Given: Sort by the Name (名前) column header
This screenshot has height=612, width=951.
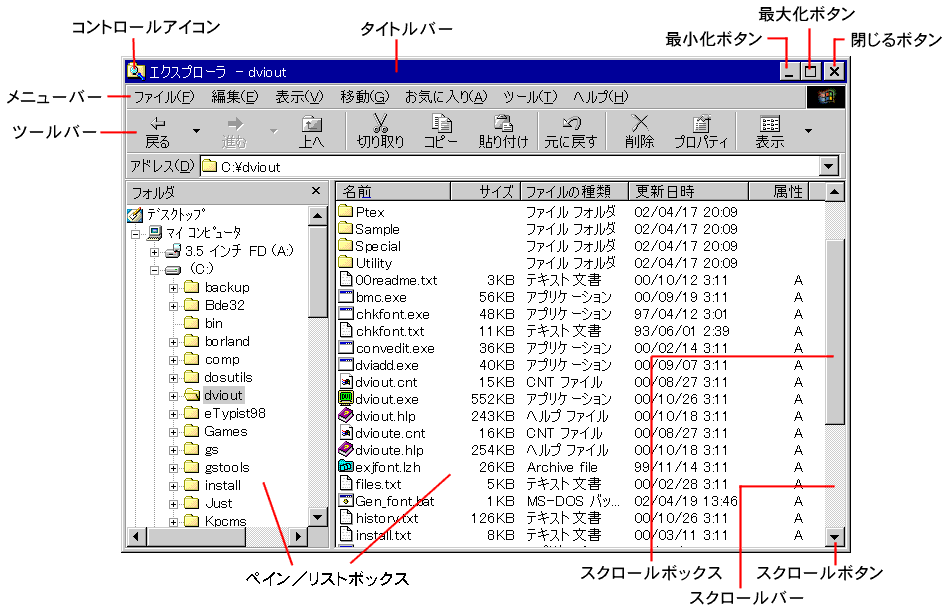Looking at the screenshot, I should click(x=394, y=192).
